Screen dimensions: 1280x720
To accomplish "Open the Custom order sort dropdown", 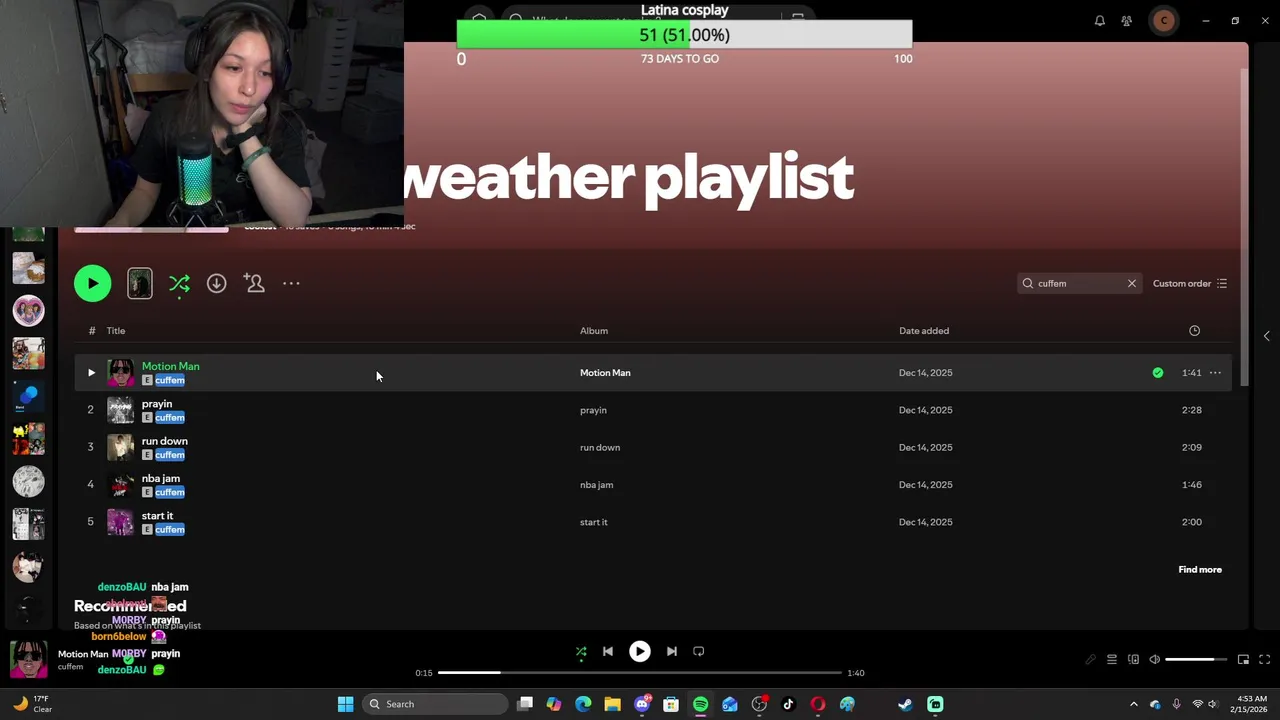I will [1190, 283].
